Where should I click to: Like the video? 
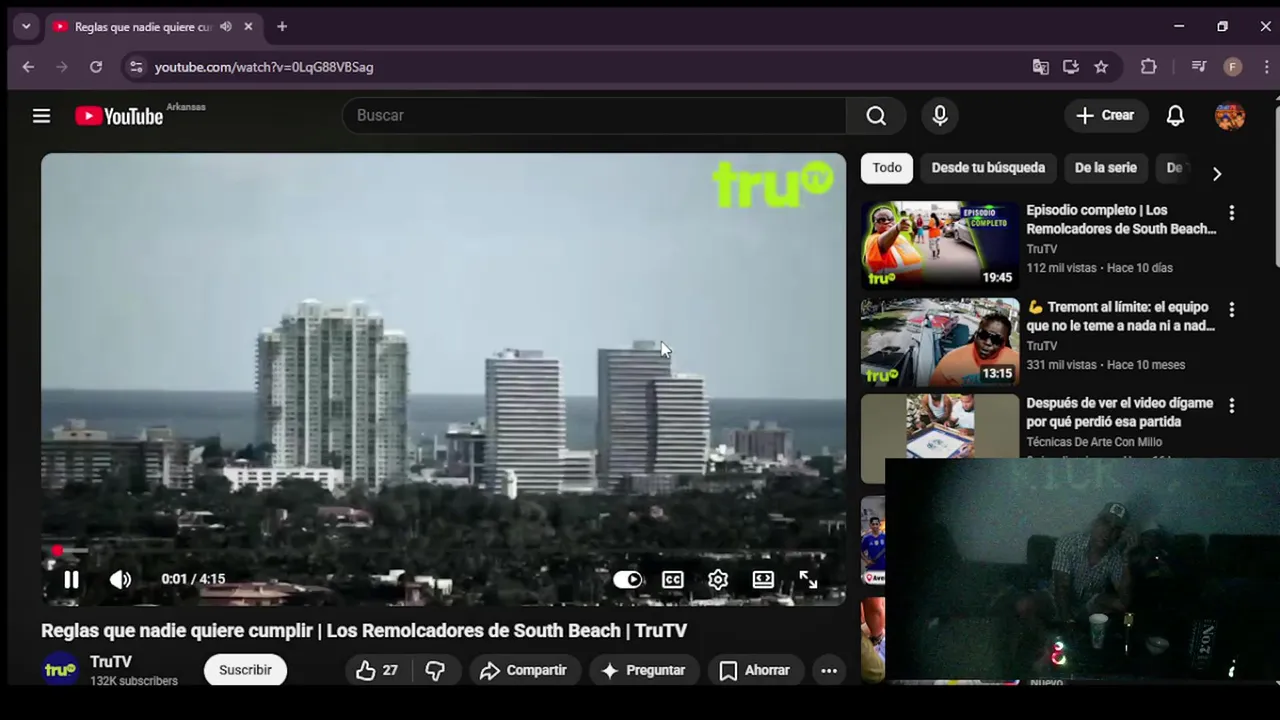point(377,671)
